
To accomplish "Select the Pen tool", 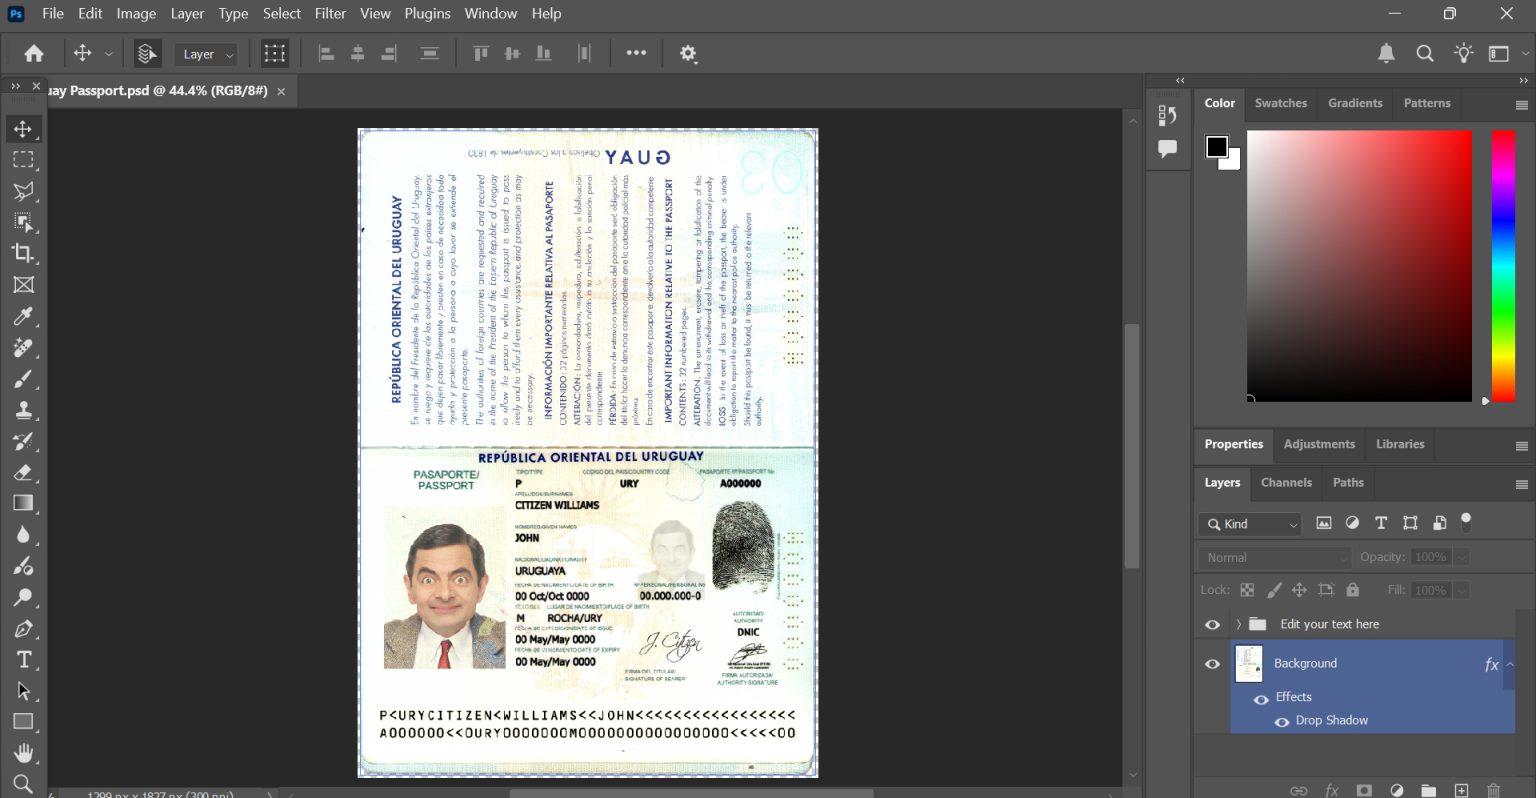I will [x=23, y=629].
